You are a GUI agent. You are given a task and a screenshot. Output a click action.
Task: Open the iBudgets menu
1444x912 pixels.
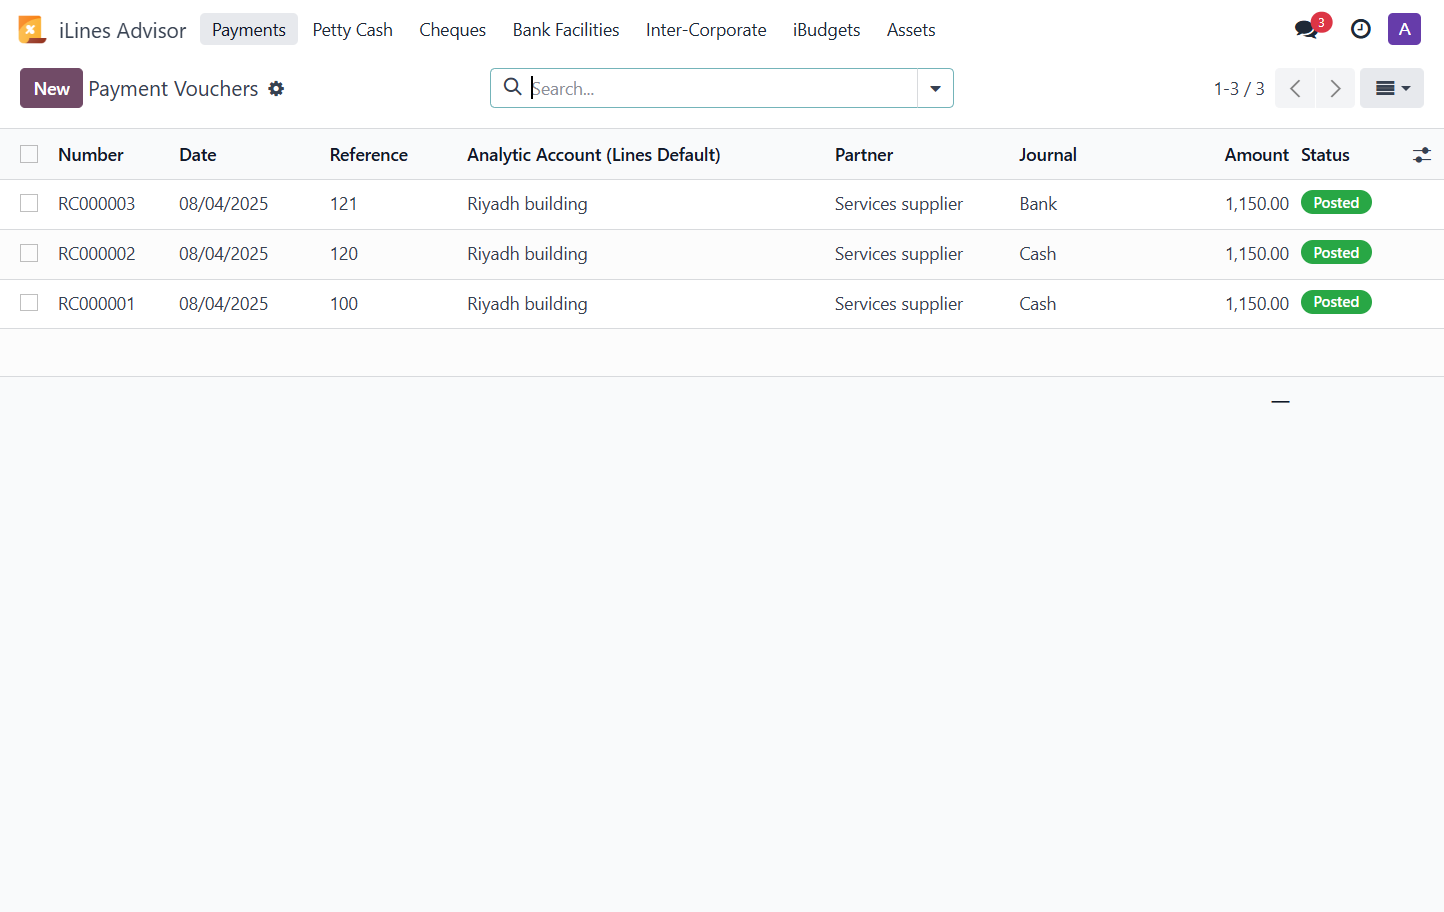tap(827, 30)
